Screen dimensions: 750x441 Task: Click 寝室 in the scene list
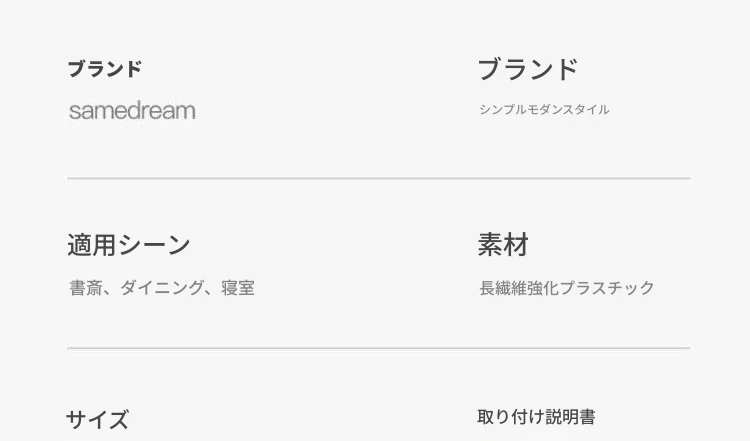[238, 288]
